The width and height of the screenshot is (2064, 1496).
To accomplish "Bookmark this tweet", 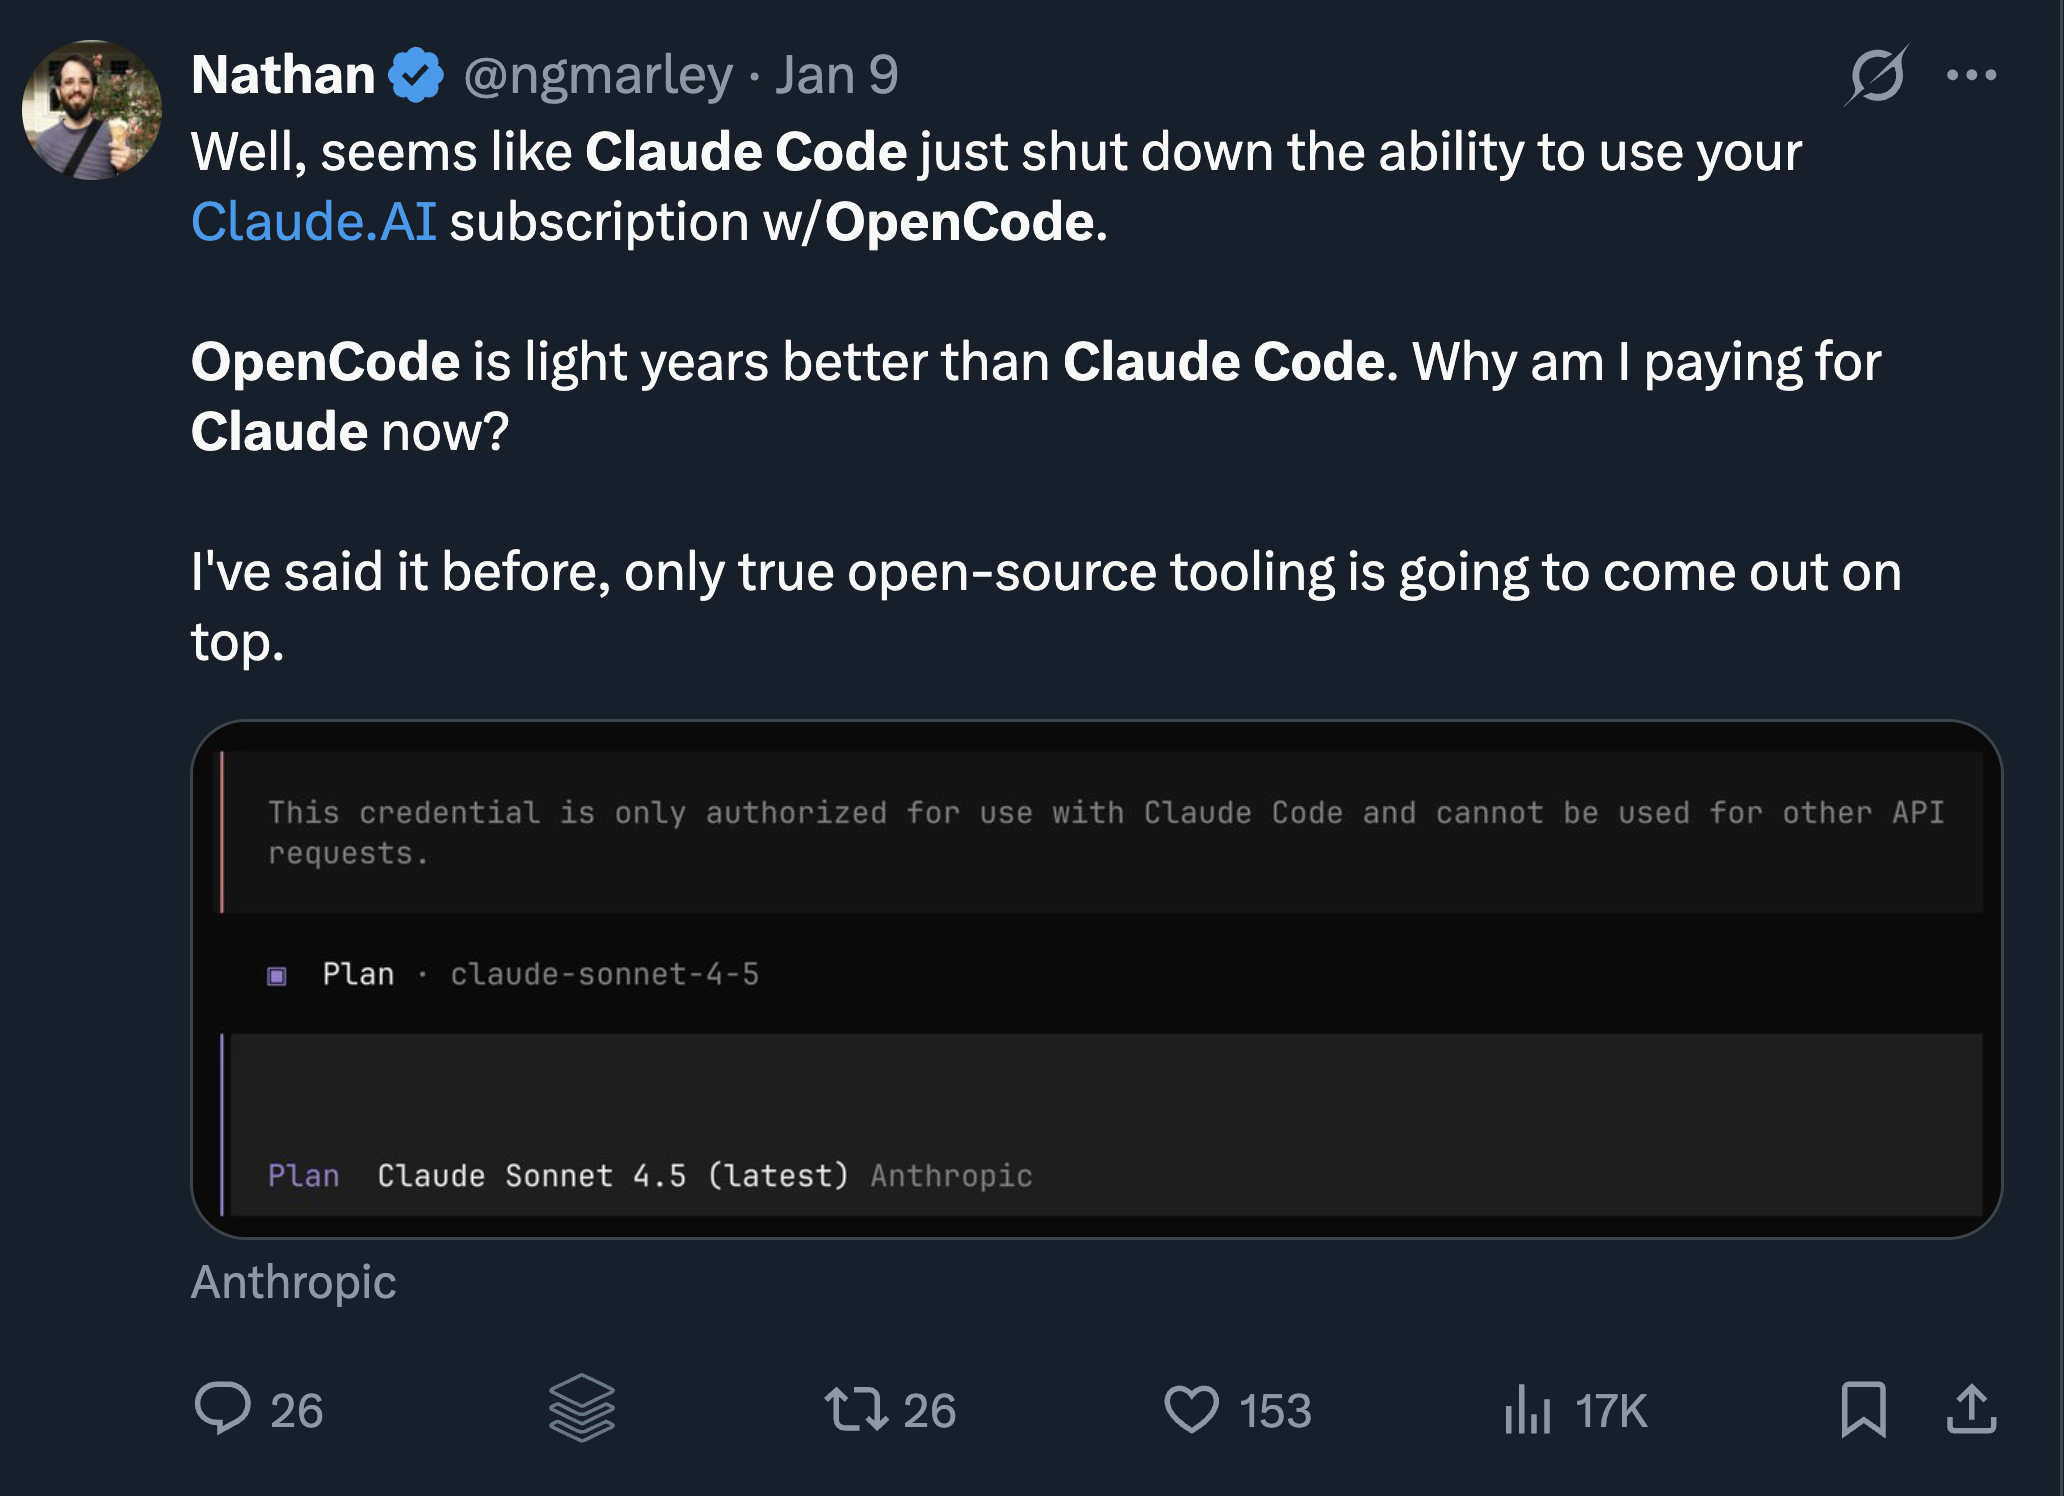I will click(1863, 1409).
